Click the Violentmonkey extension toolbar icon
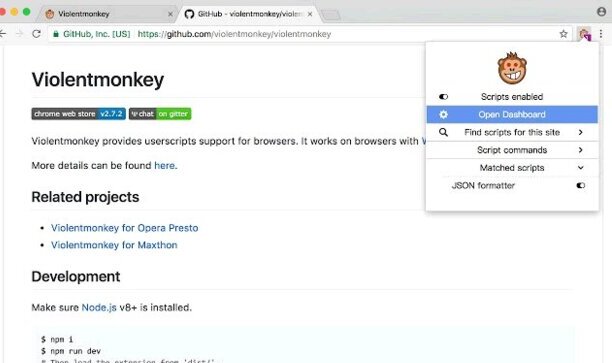 tap(584, 34)
